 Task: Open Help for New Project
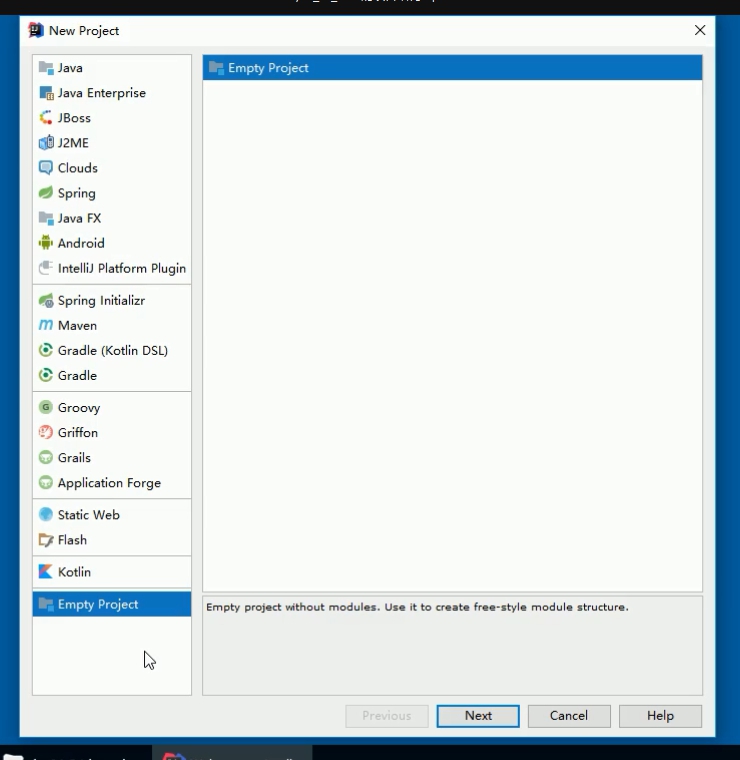(660, 716)
